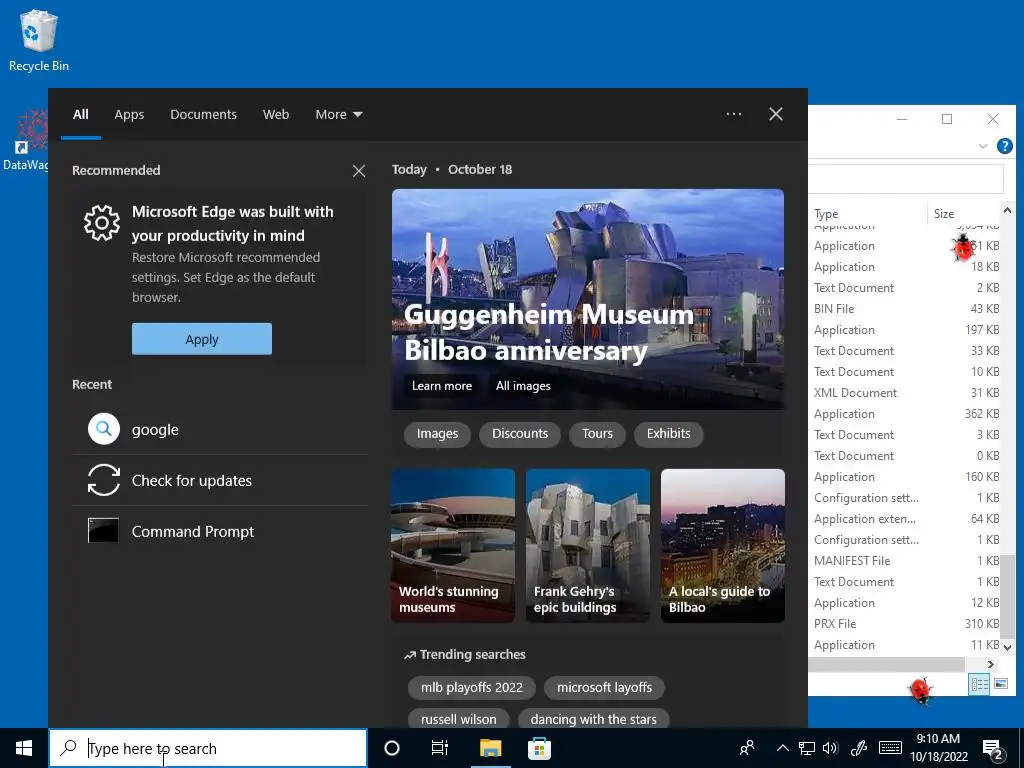Screen dimensions: 1024x768
Task: Select the XML Document row in Explorer
Action: click(905, 392)
